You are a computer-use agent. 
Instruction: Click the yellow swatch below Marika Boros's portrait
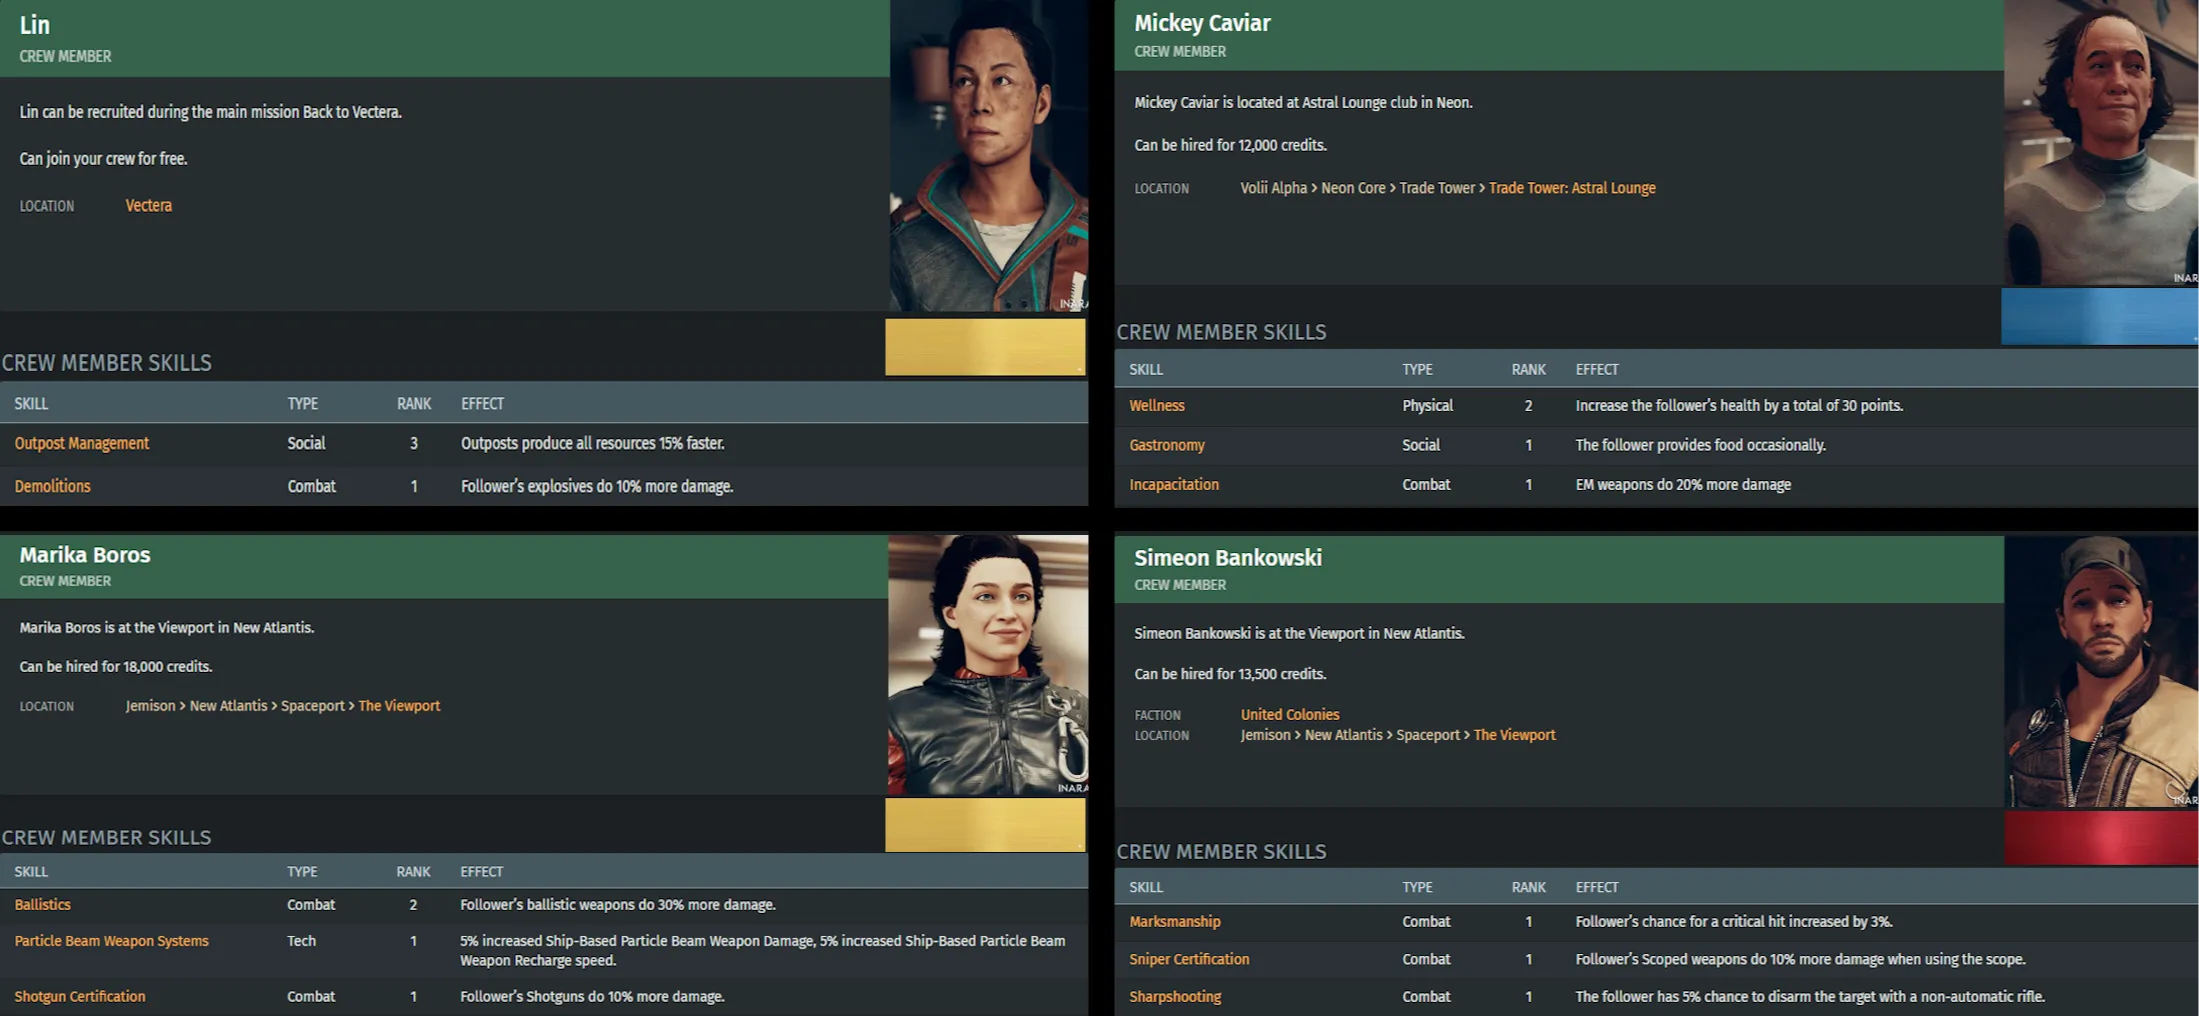pyautogui.click(x=985, y=825)
